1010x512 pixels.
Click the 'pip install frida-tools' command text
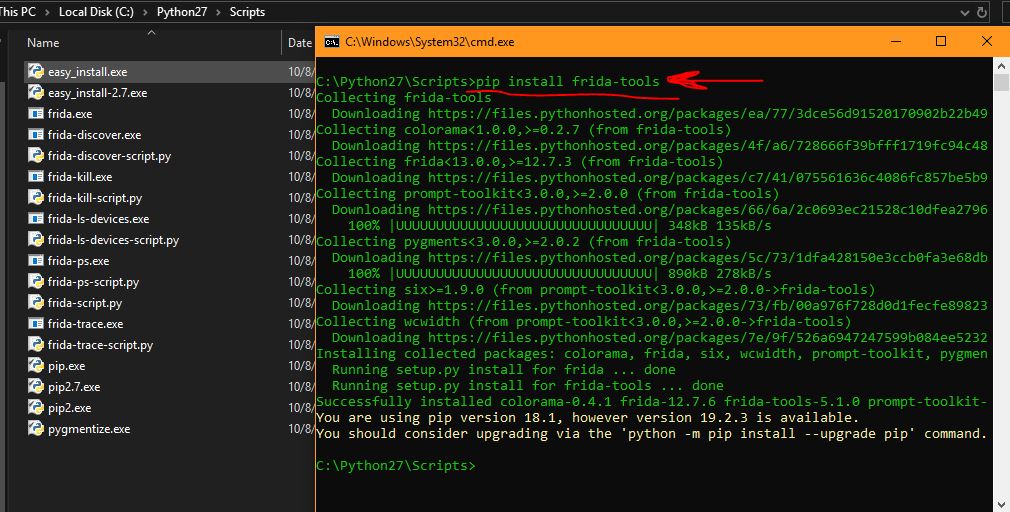568,81
